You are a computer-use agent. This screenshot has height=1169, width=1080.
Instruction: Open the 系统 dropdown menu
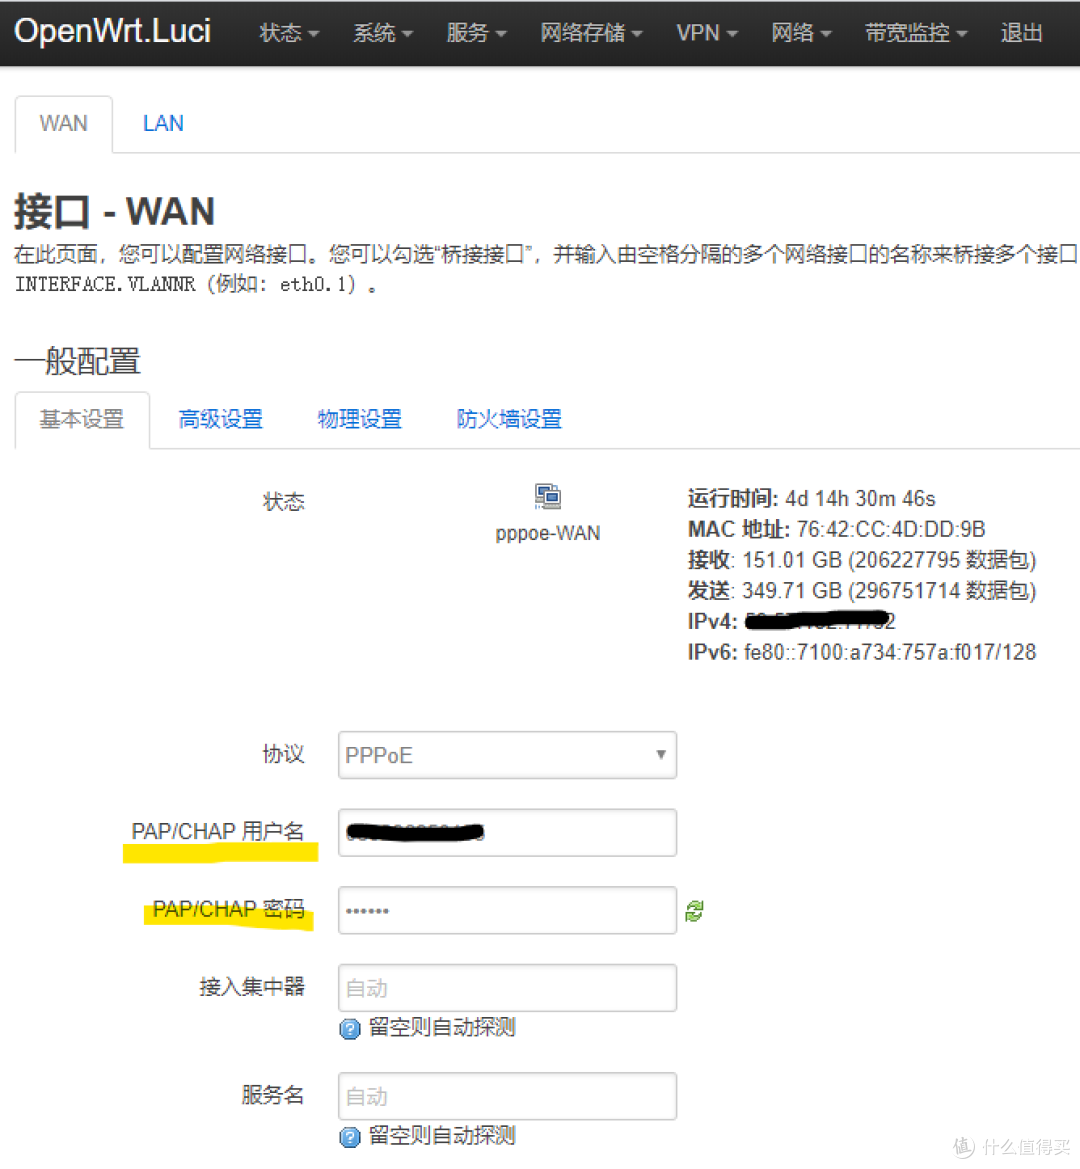pos(383,33)
